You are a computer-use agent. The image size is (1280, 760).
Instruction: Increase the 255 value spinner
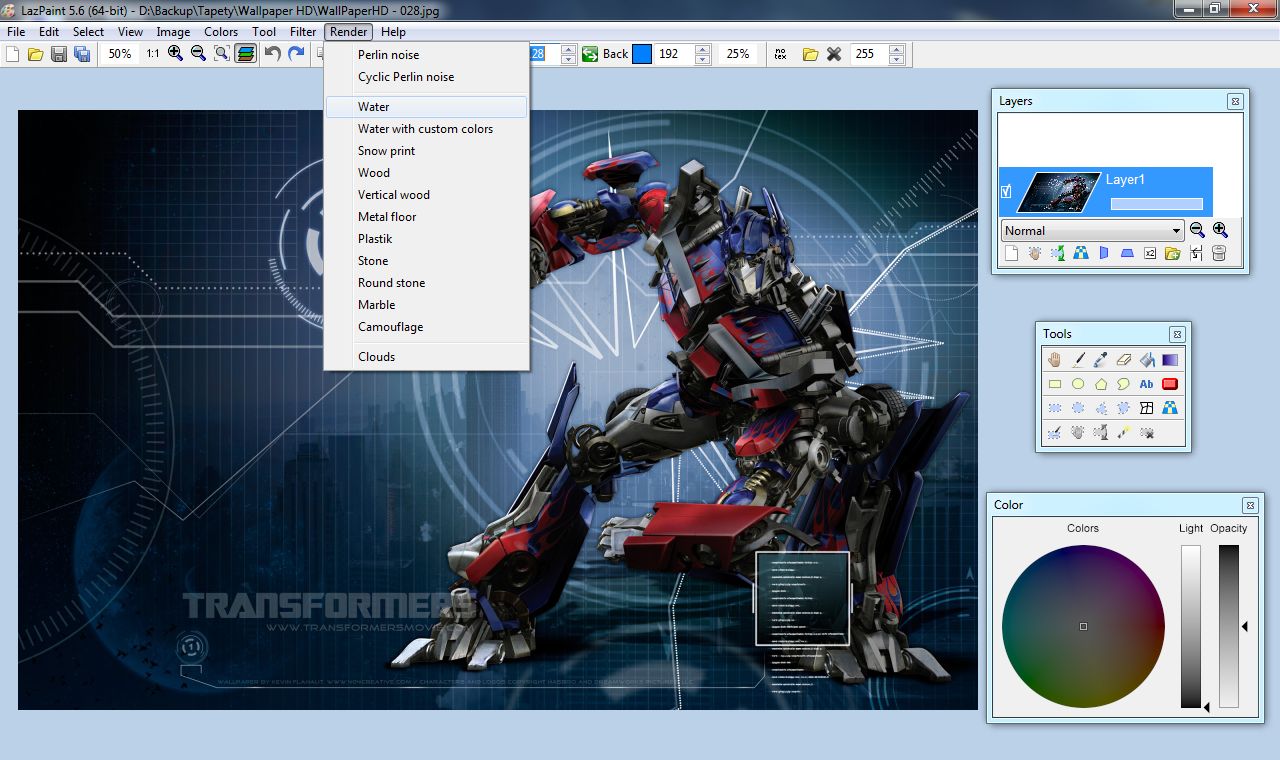(896, 49)
